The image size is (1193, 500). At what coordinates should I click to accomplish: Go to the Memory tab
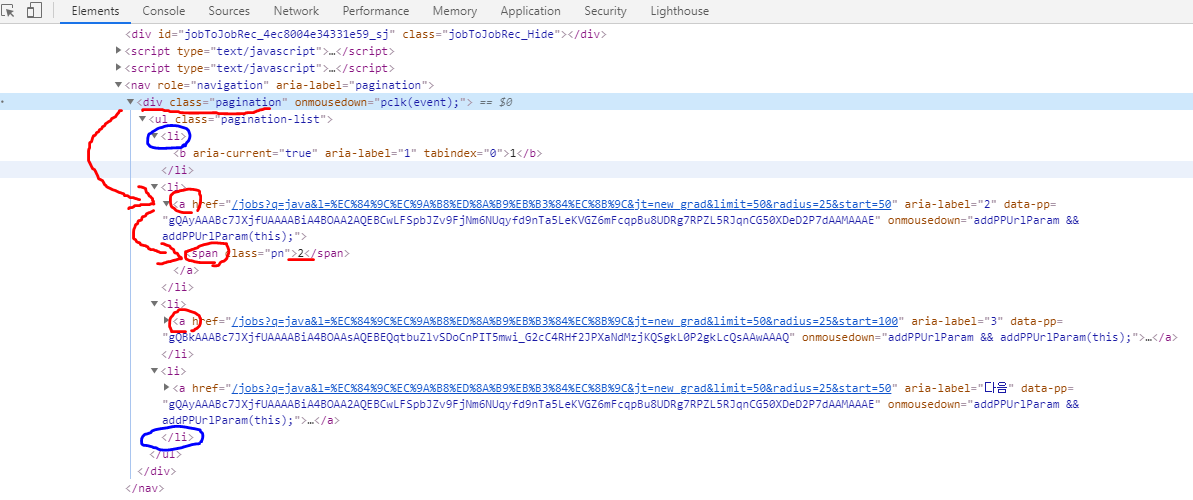tap(455, 11)
